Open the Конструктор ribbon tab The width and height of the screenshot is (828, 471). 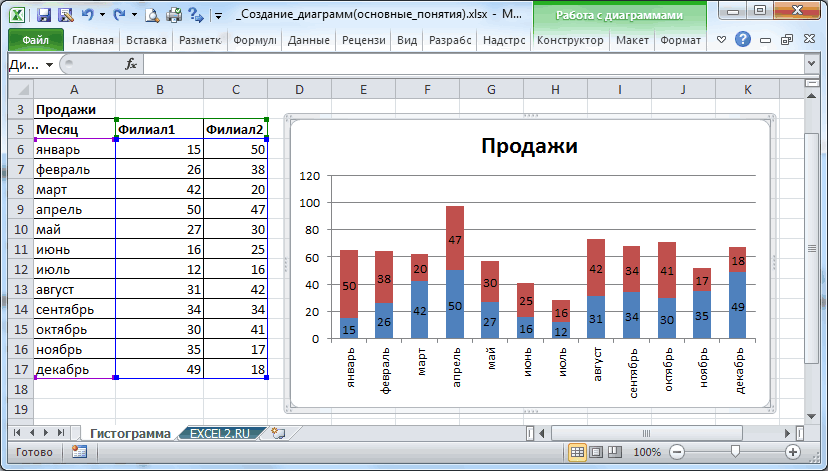[x=570, y=41]
